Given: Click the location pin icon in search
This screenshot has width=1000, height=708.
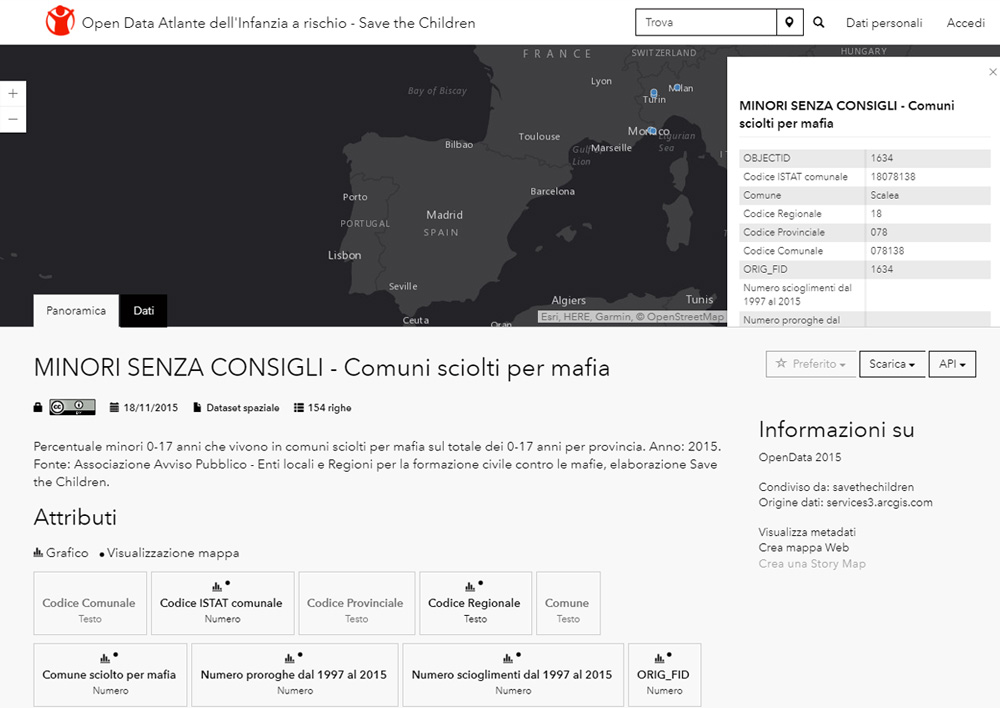Looking at the screenshot, I should [x=790, y=22].
